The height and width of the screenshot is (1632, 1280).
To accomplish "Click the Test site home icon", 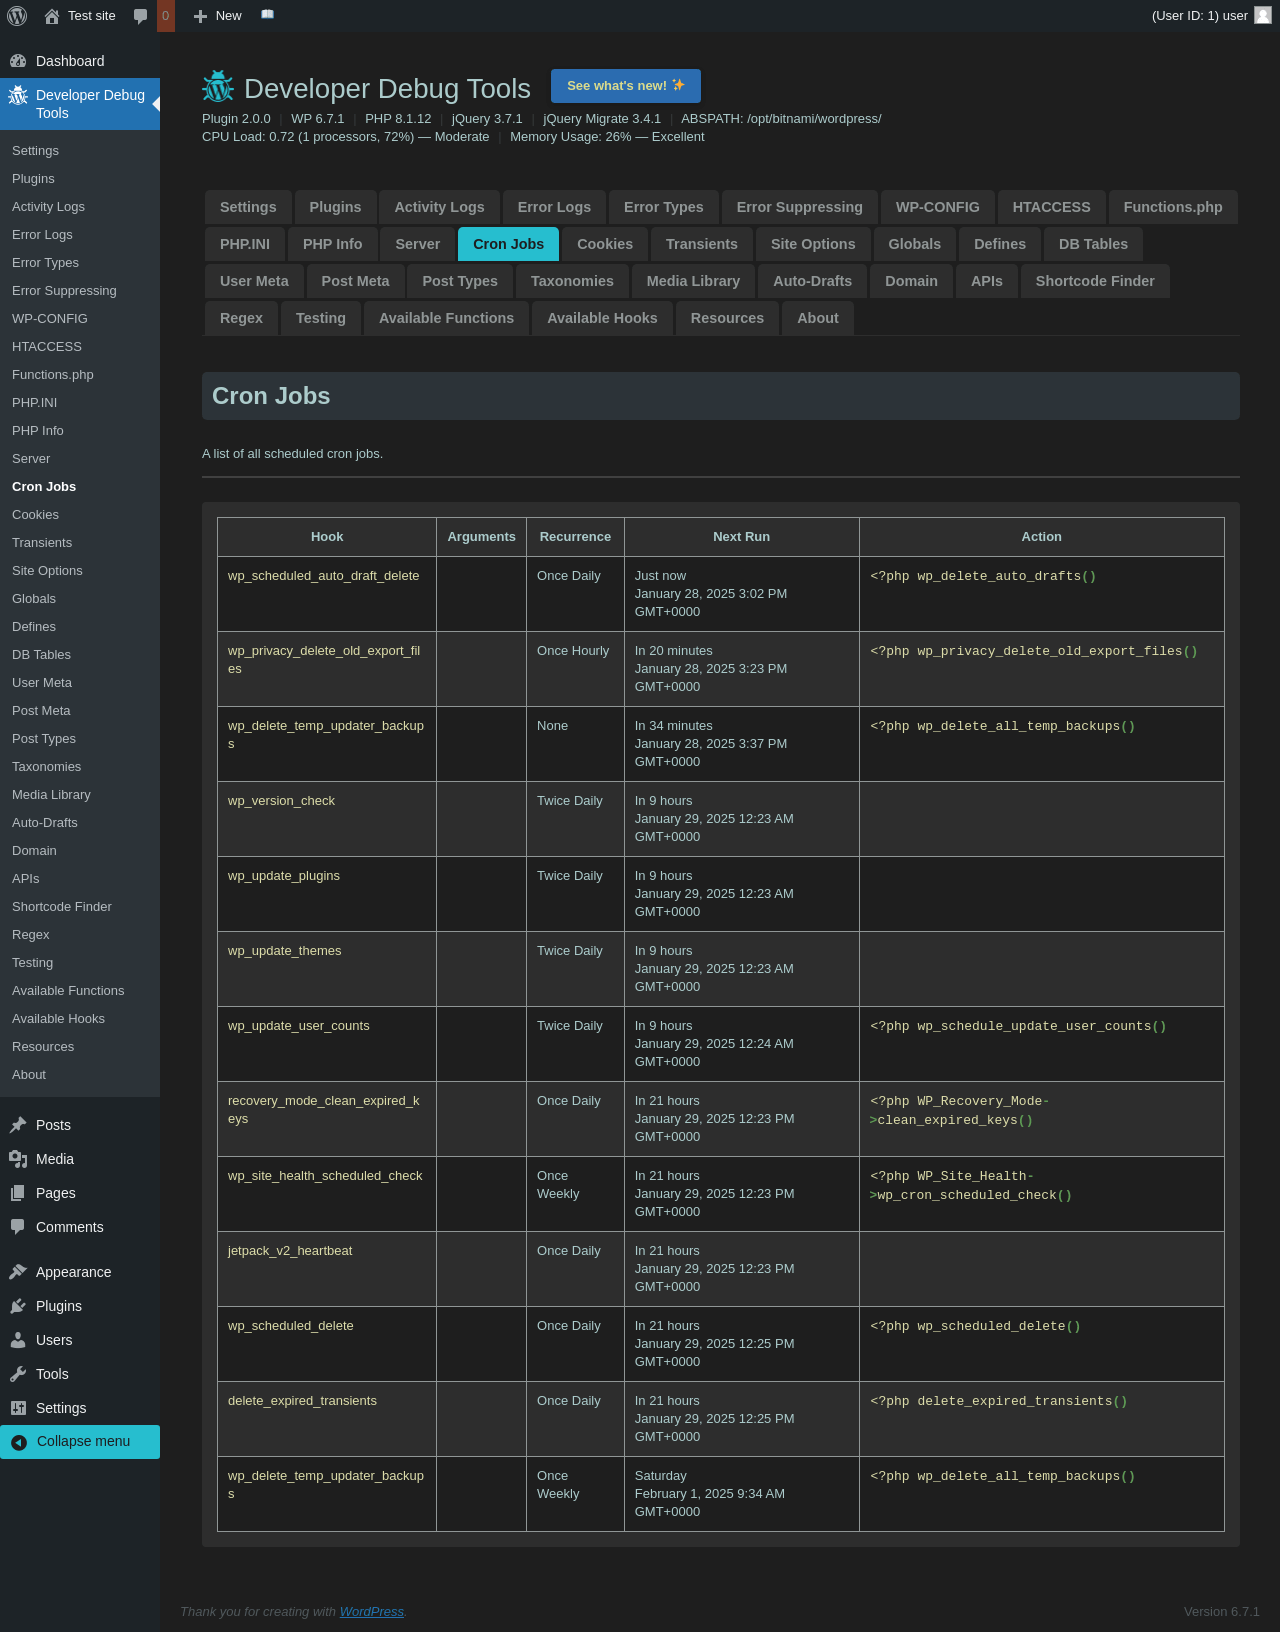I will (x=52, y=16).
